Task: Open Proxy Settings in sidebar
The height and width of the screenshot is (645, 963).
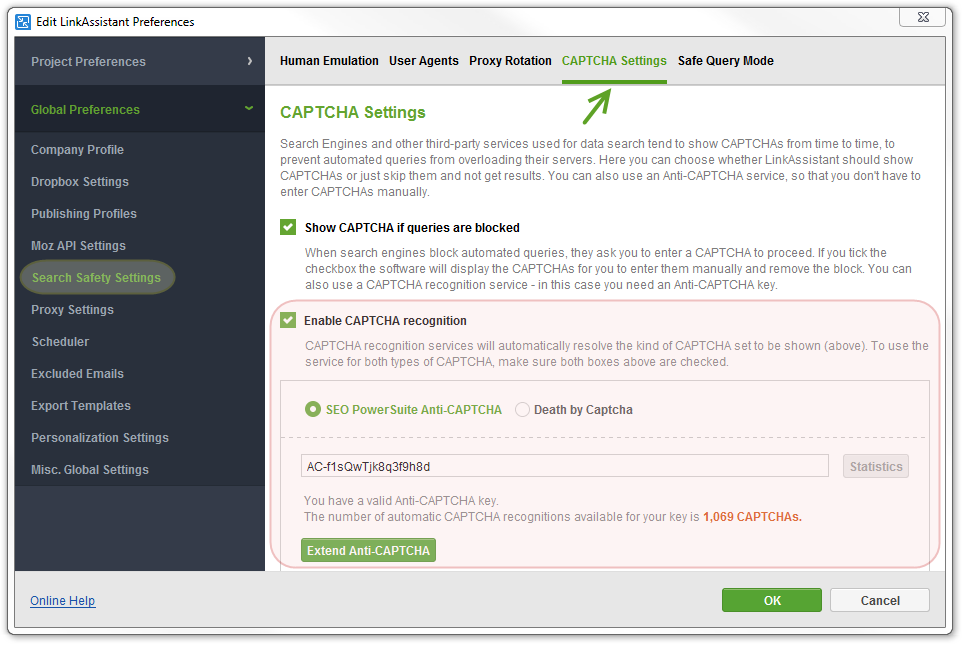Action: 72,310
